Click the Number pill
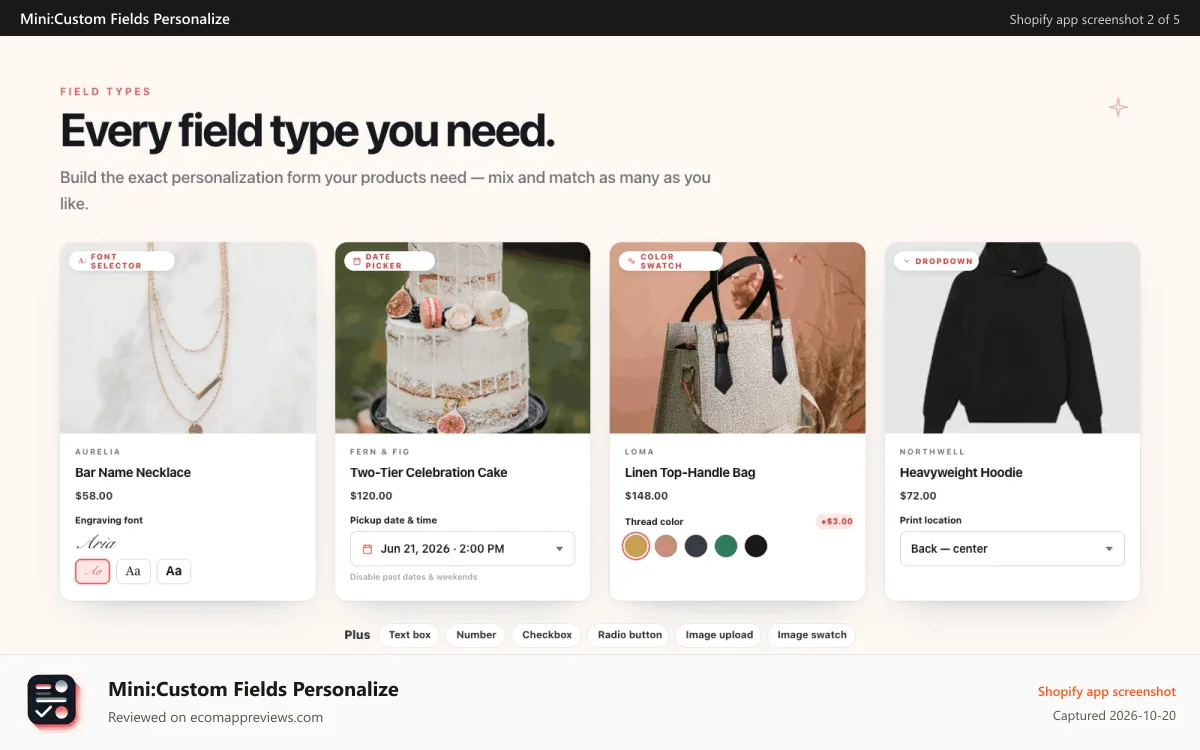The width and height of the screenshot is (1200, 750). 476,635
